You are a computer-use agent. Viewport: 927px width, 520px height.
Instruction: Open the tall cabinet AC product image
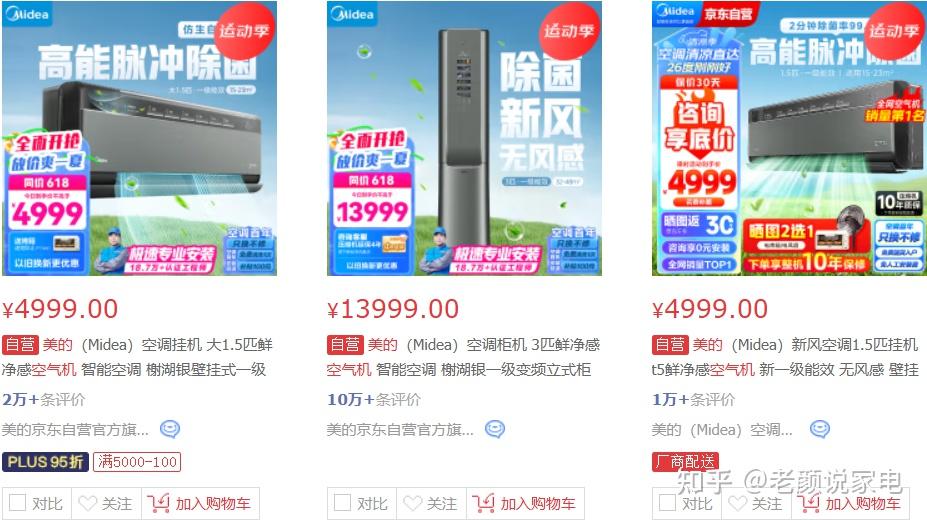pyautogui.click(x=465, y=138)
